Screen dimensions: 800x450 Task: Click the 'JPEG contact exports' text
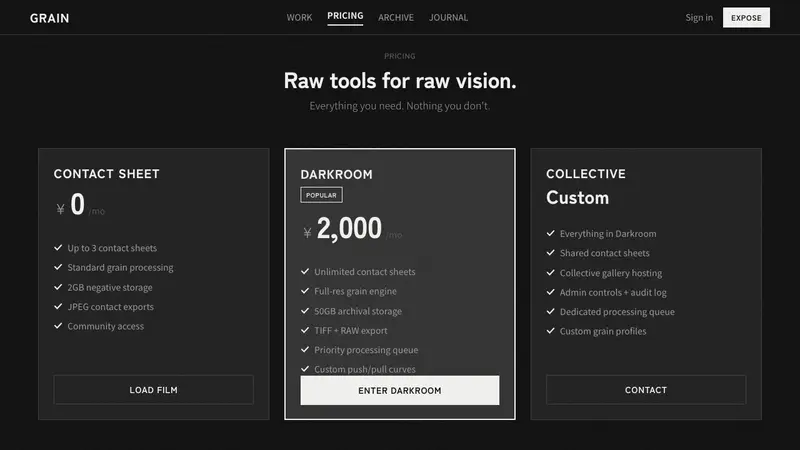[110, 307]
